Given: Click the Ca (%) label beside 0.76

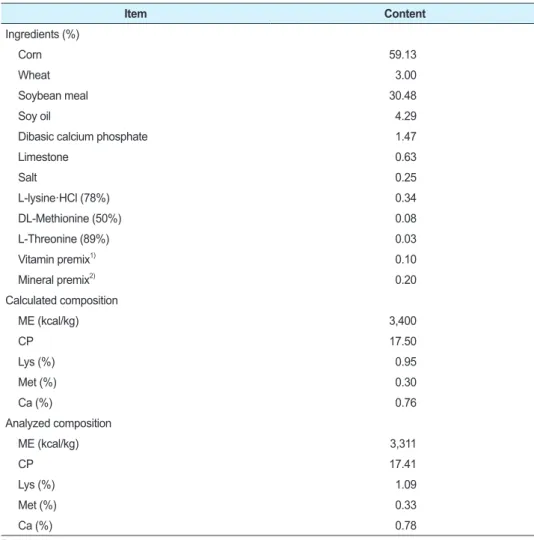Looking at the screenshot, I should [x=35, y=403].
